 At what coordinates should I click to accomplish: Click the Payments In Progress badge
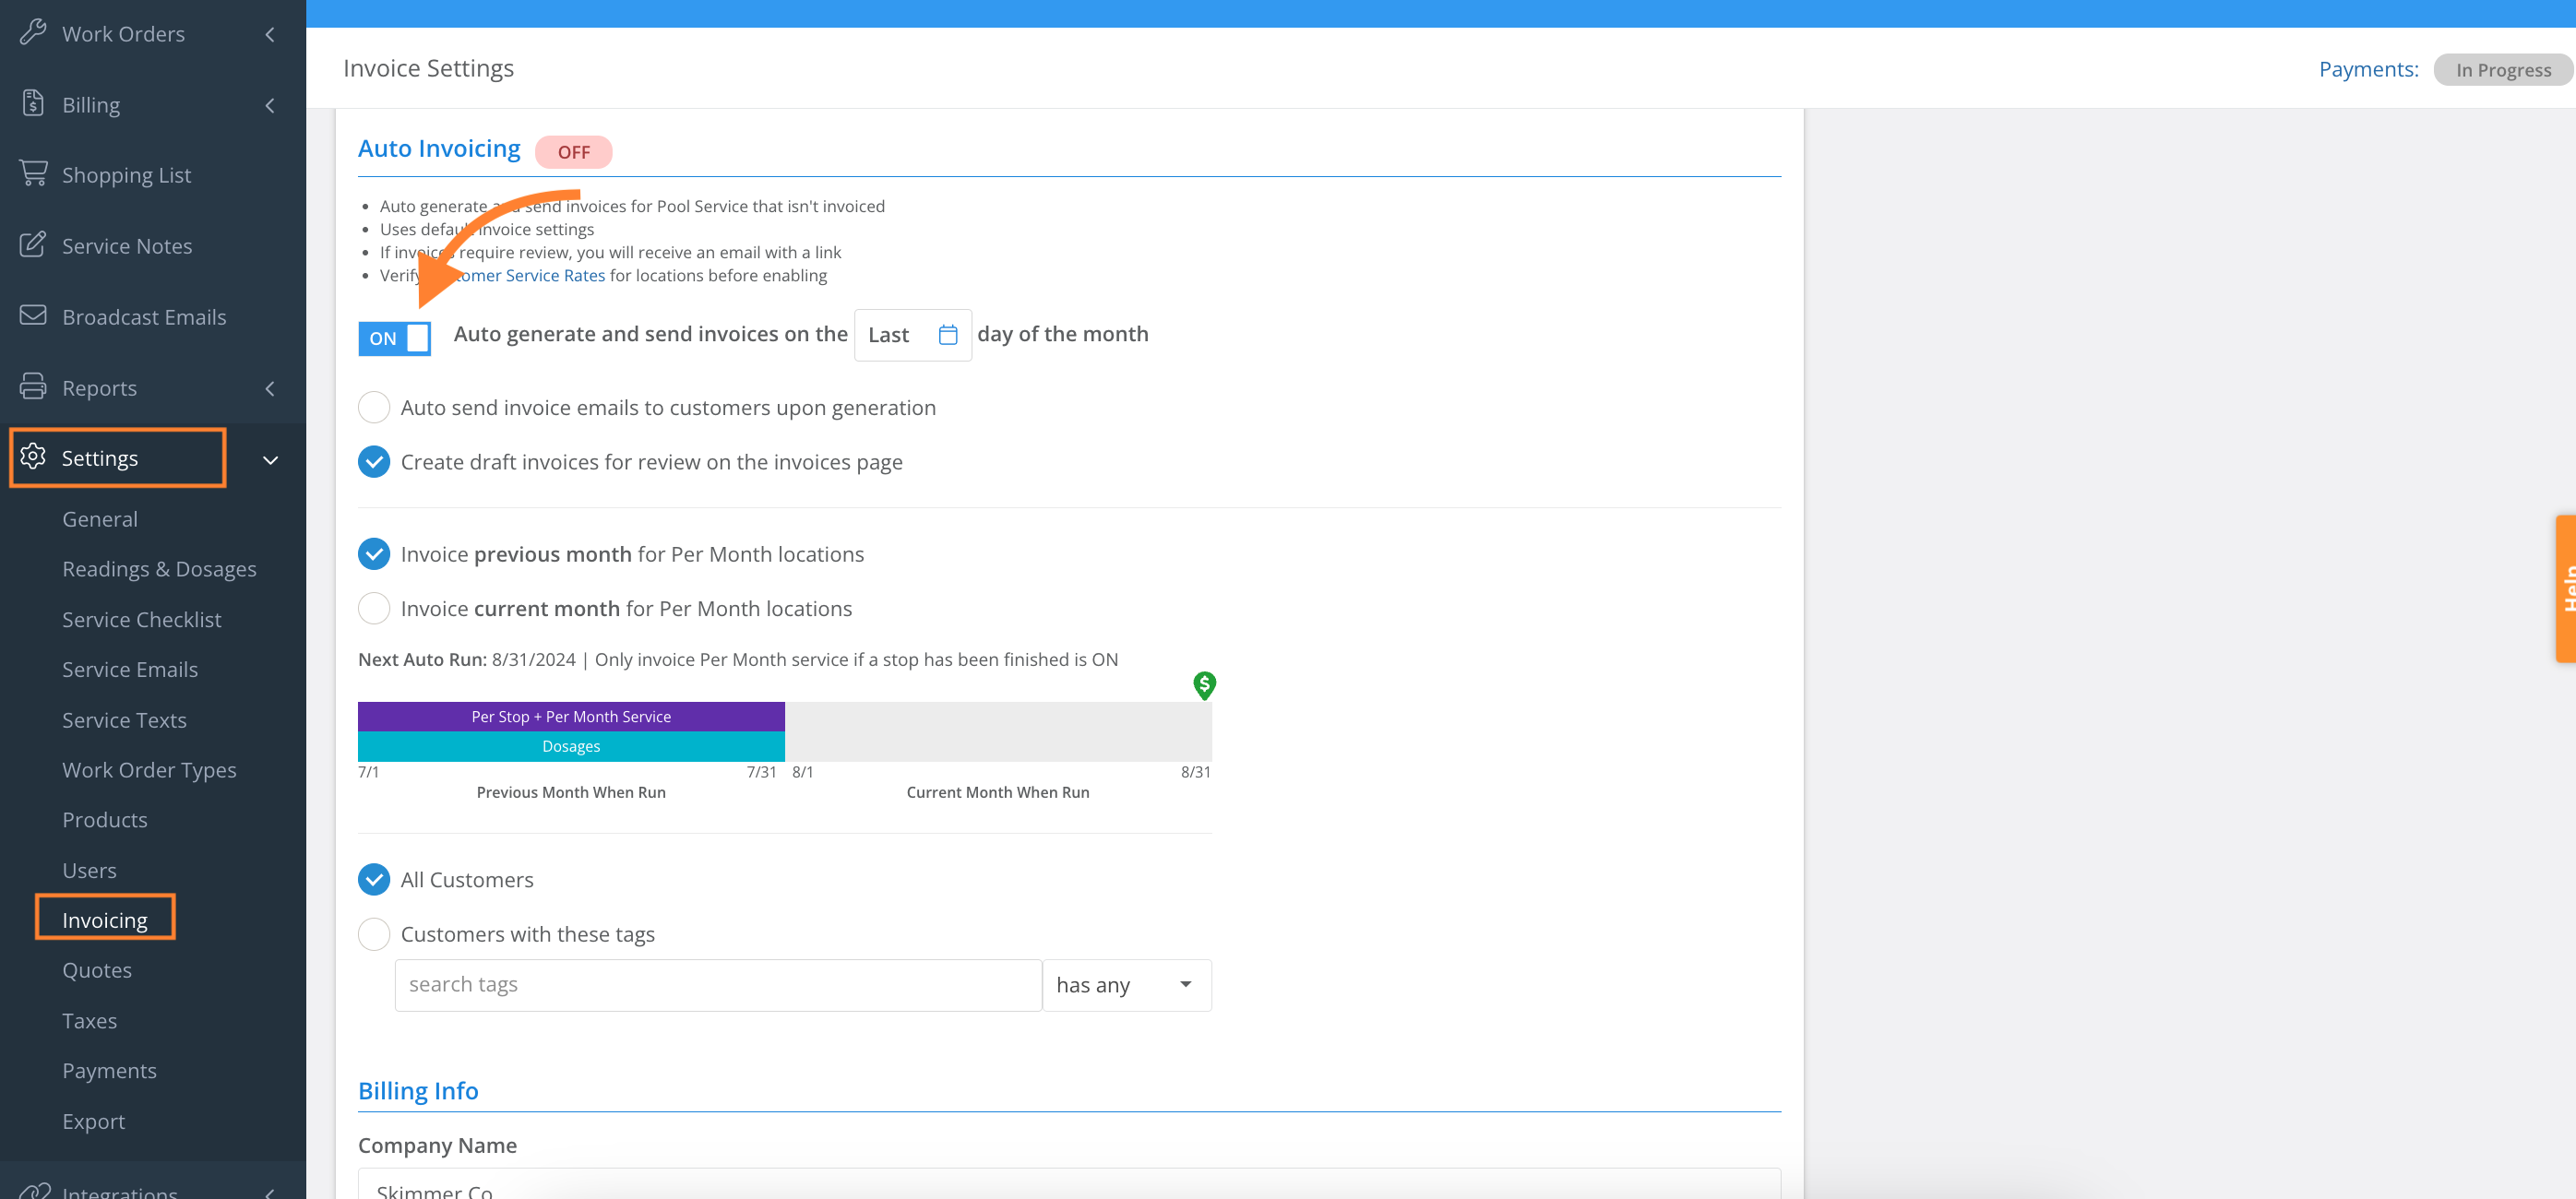(x=2503, y=70)
